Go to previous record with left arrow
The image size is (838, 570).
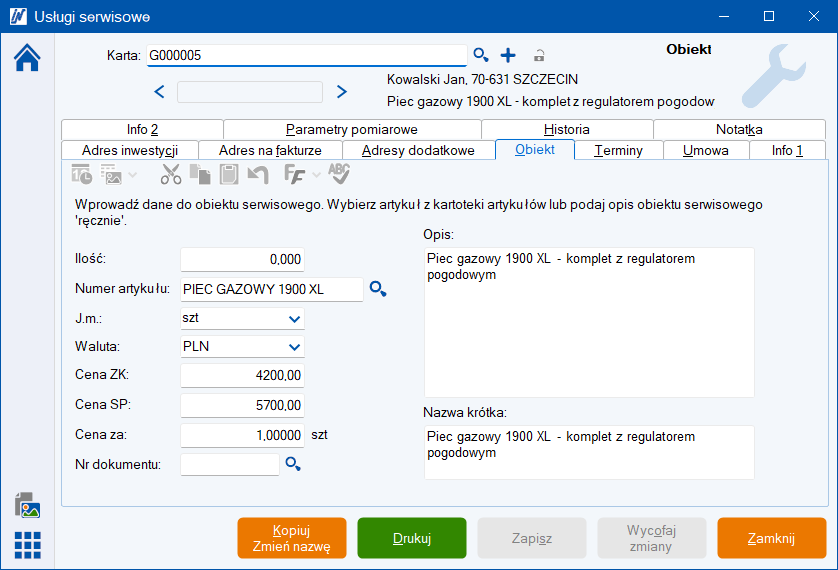coord(159,92)
